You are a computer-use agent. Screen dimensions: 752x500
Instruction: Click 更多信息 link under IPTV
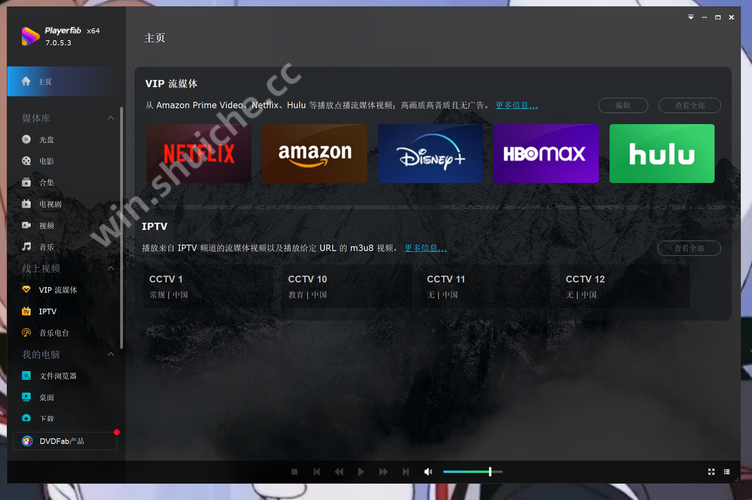pyautogui.click(x=425, y=248)
